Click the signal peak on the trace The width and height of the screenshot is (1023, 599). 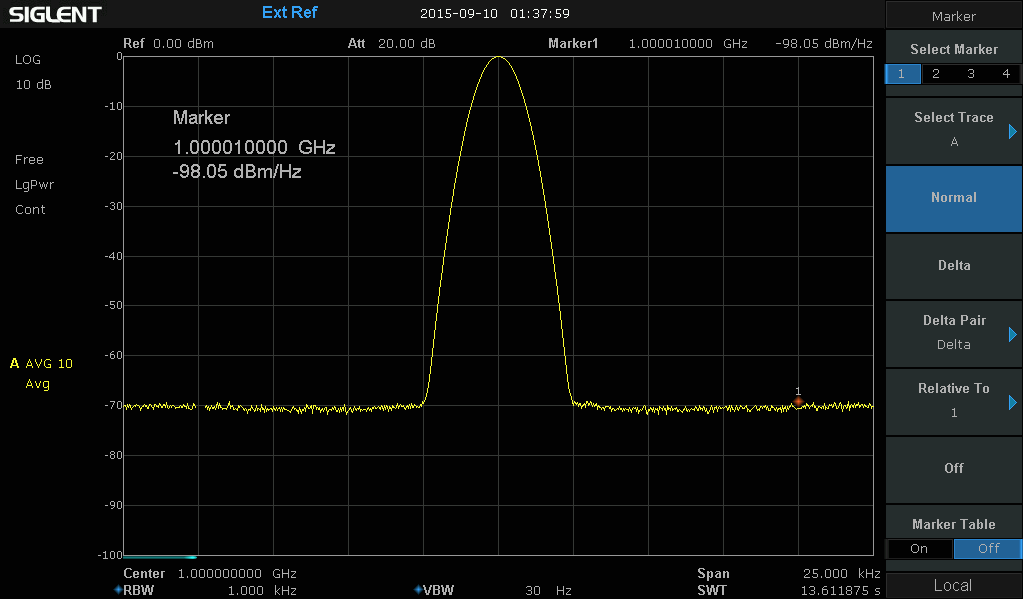point(498,57)
